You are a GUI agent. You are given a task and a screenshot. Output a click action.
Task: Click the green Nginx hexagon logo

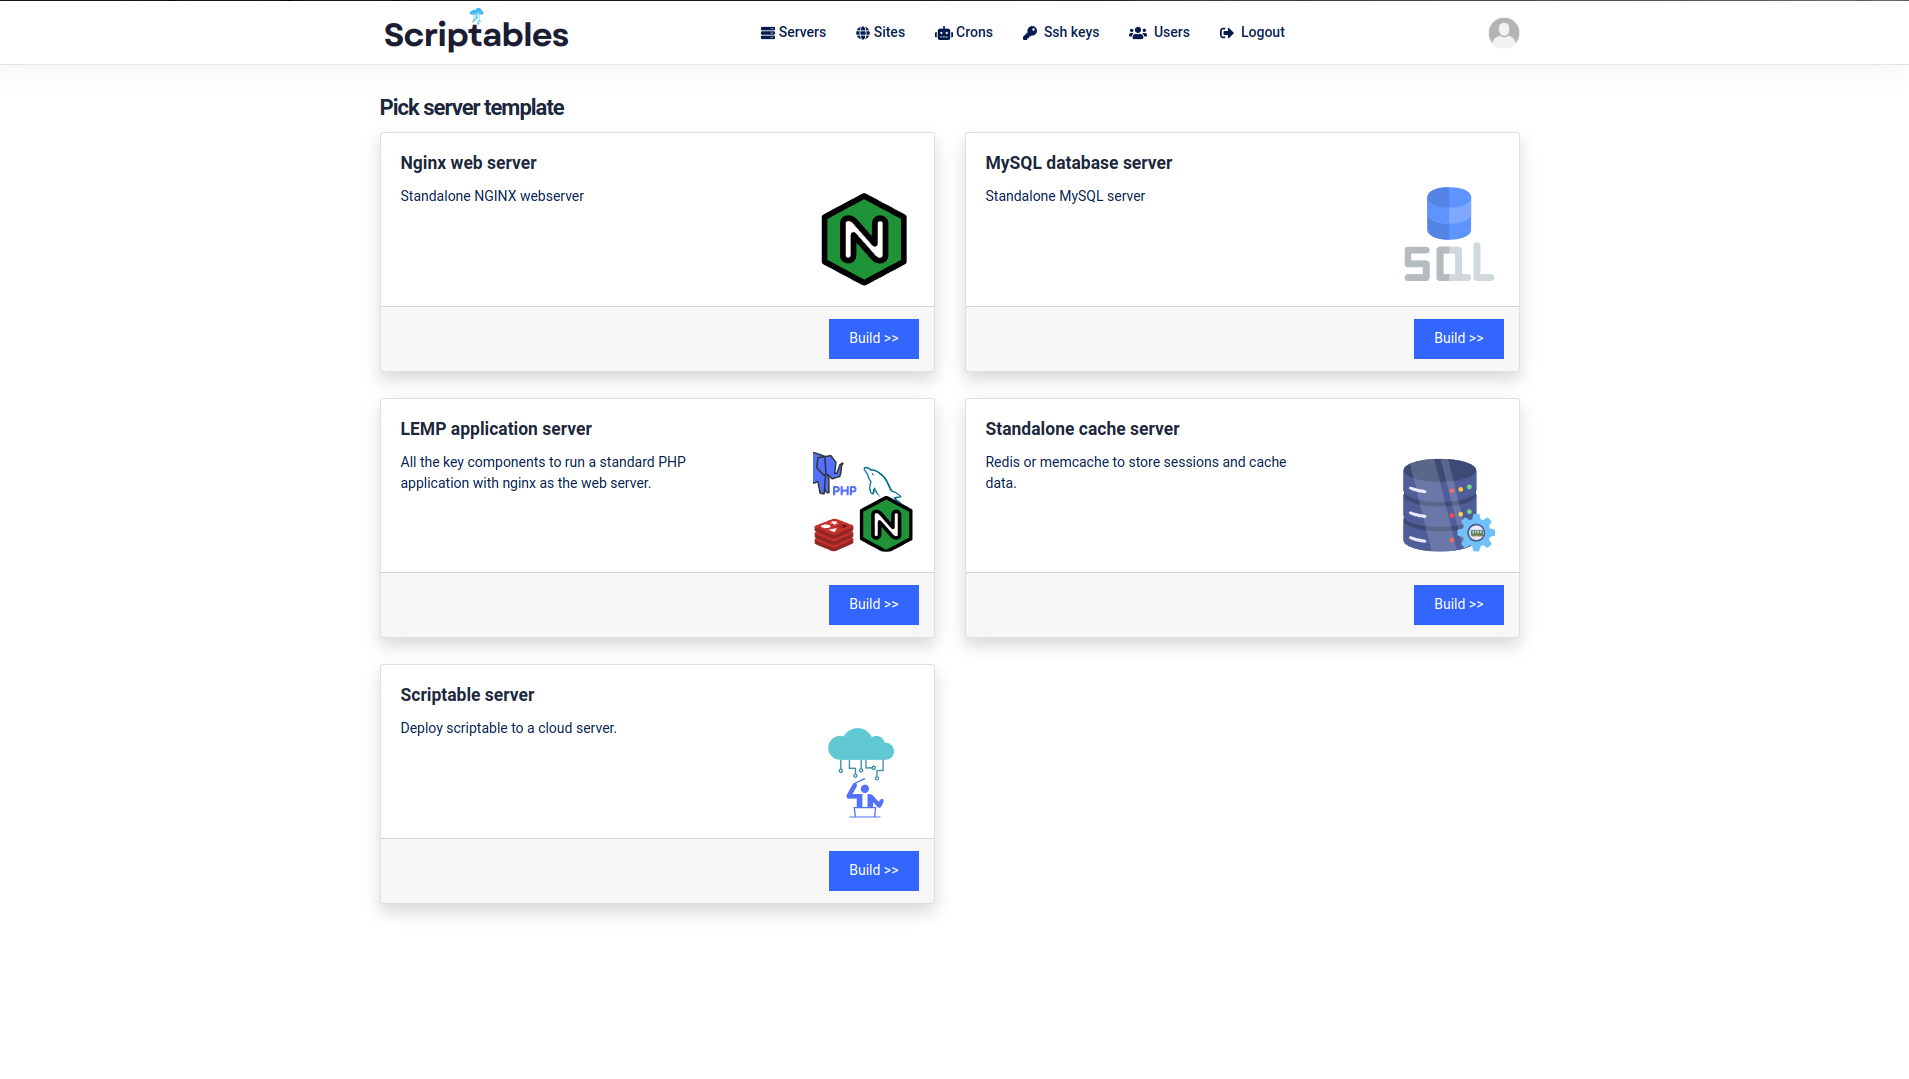(x=863, y=238)
